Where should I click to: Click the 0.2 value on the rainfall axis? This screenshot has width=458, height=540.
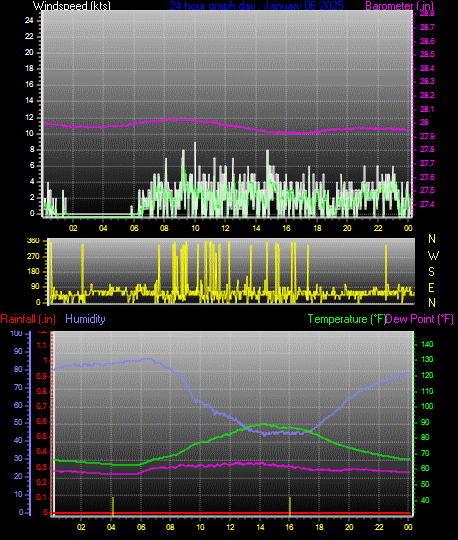[42, 482]
